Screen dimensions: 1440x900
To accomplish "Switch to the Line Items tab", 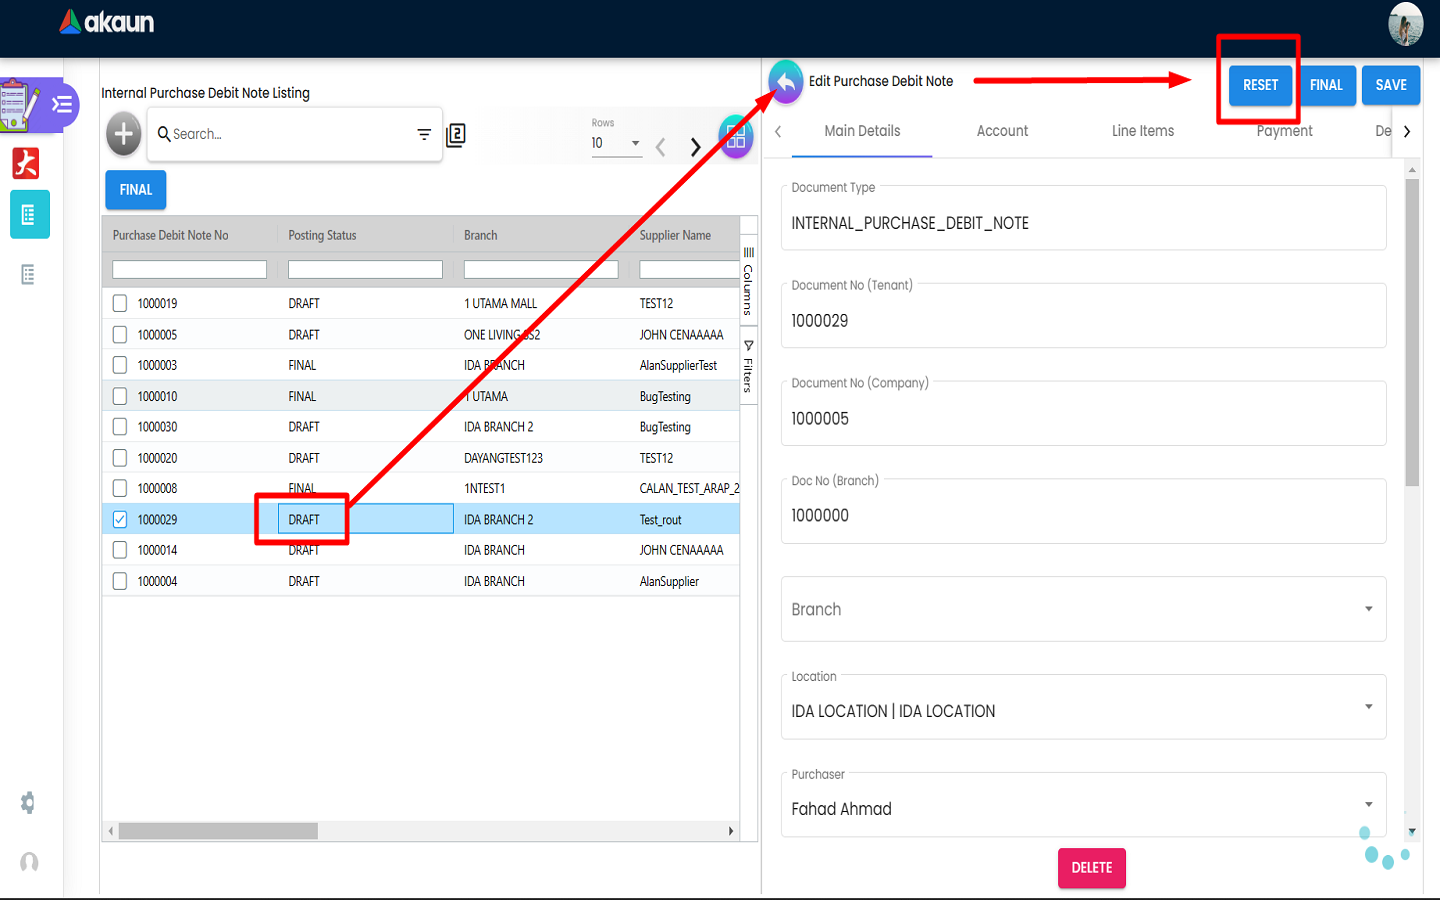I will pos(1142,131).
